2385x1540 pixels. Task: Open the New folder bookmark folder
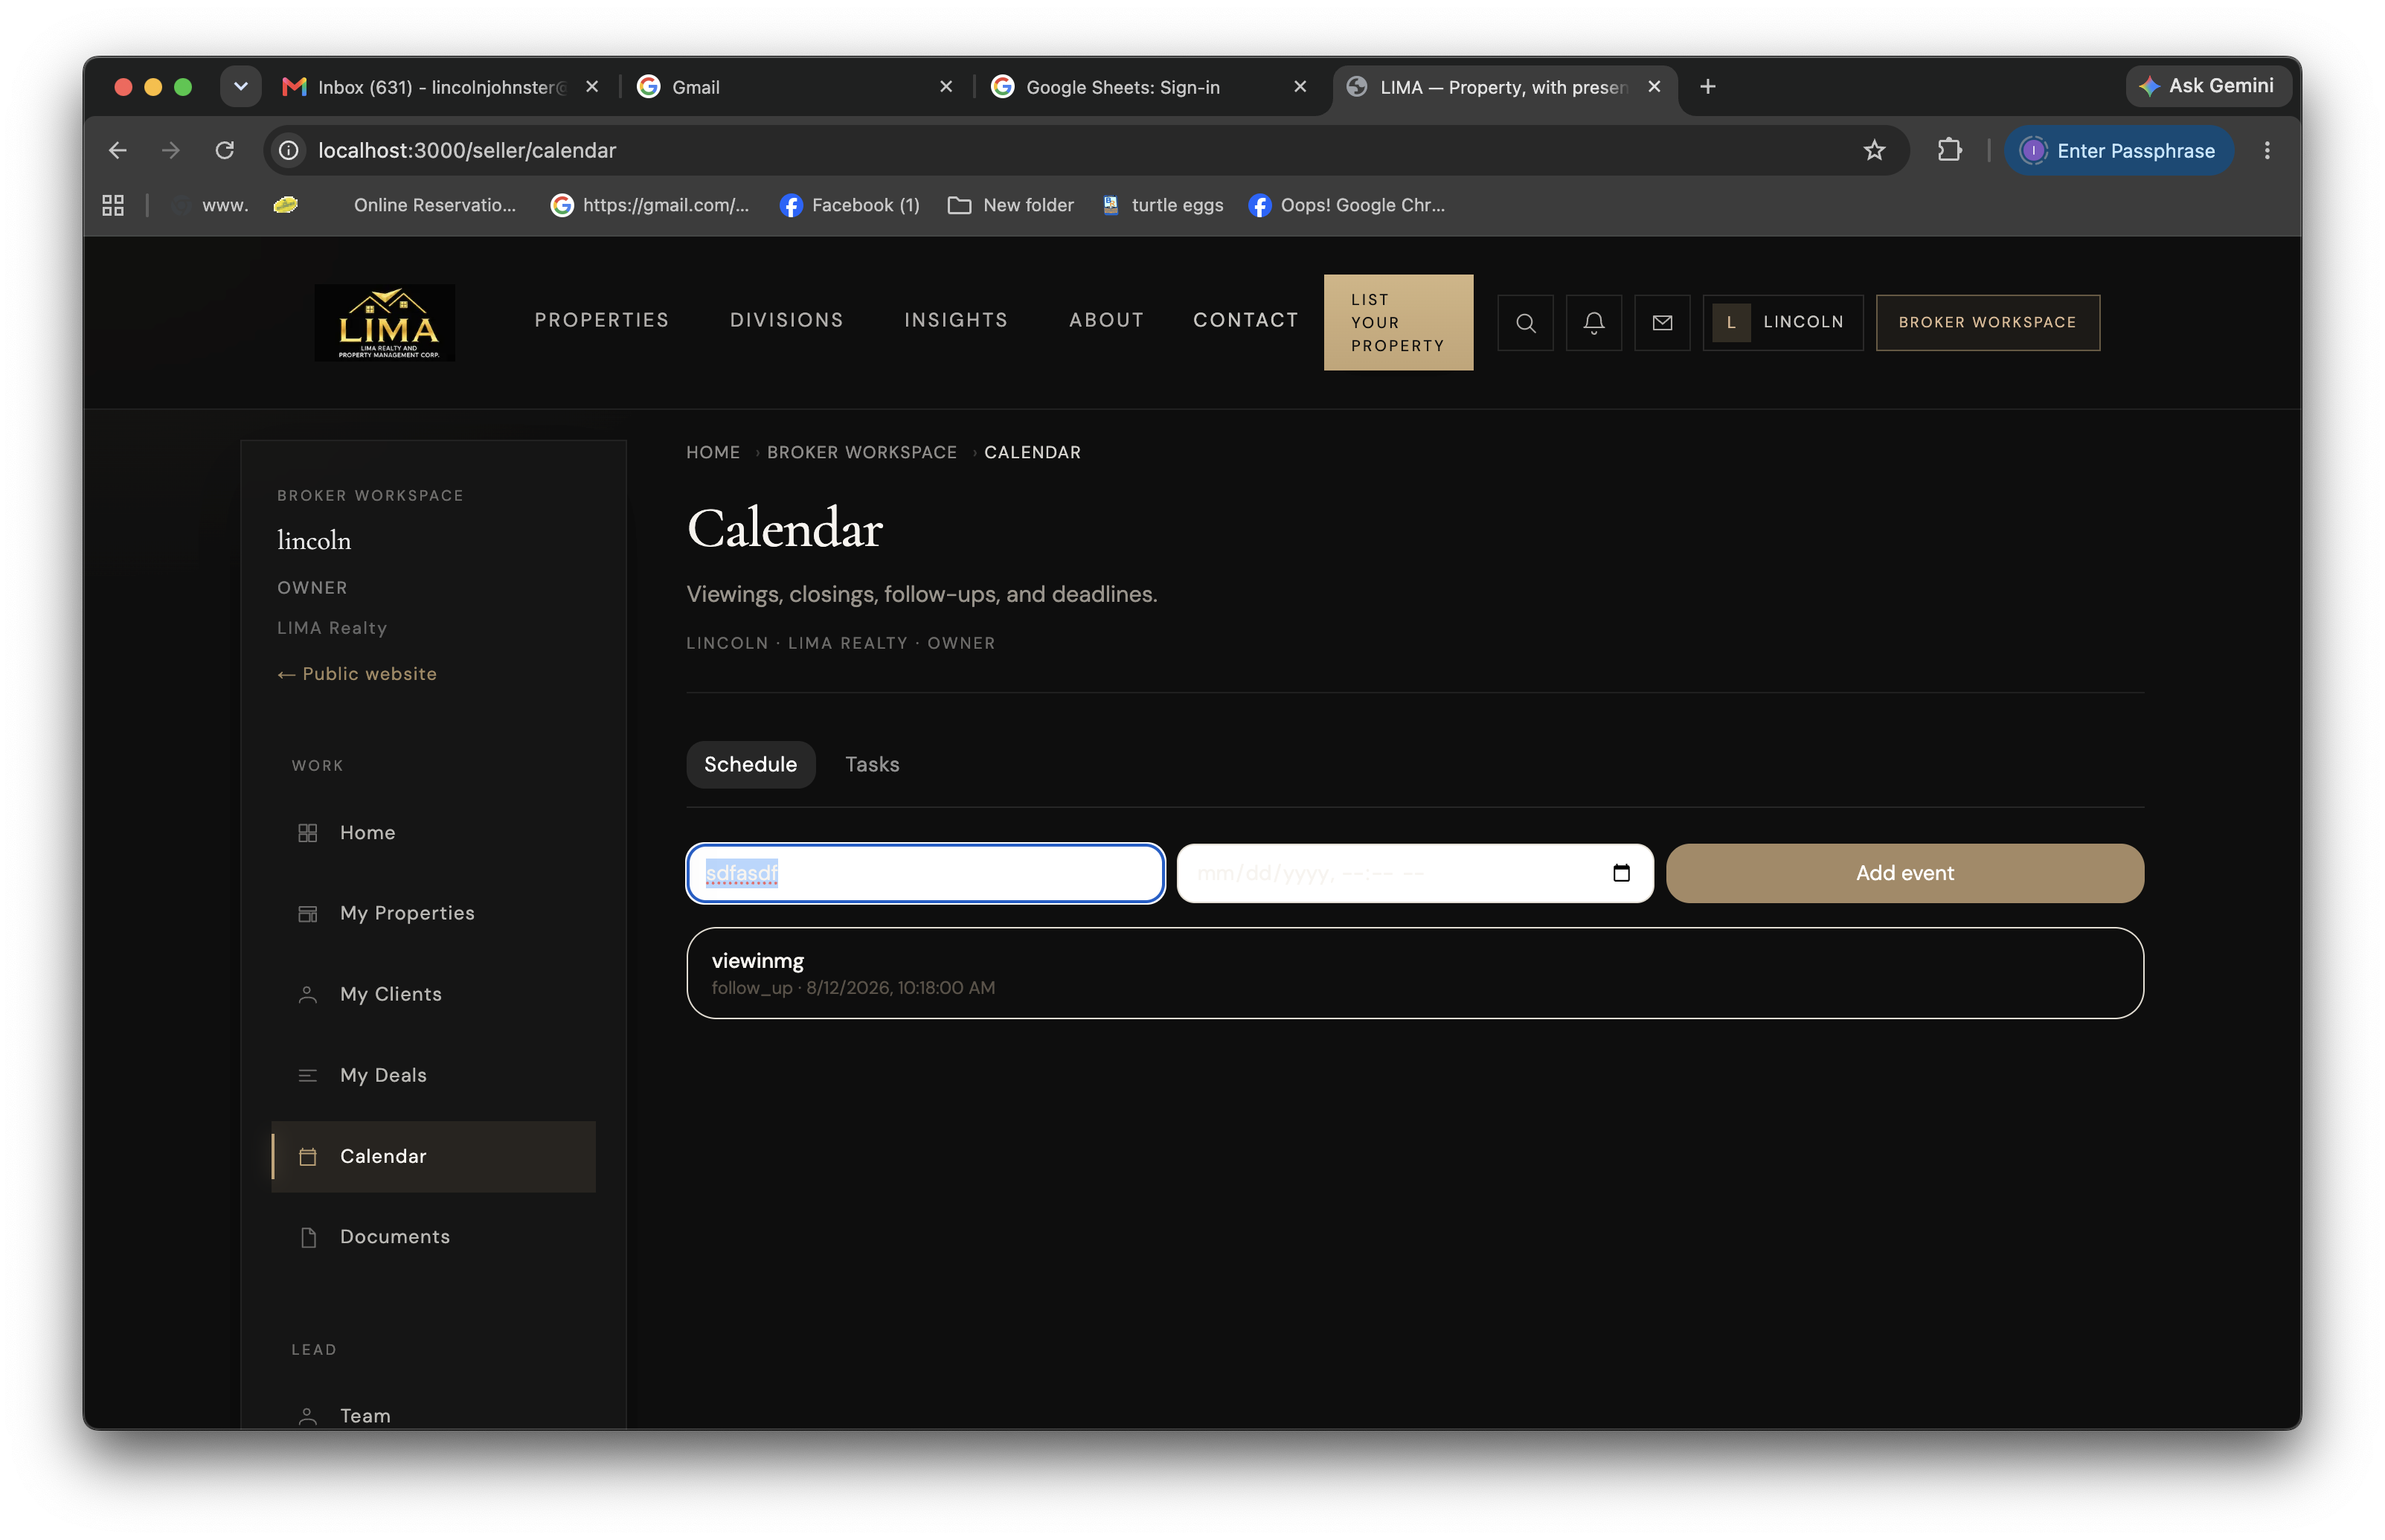point(1011,205)
